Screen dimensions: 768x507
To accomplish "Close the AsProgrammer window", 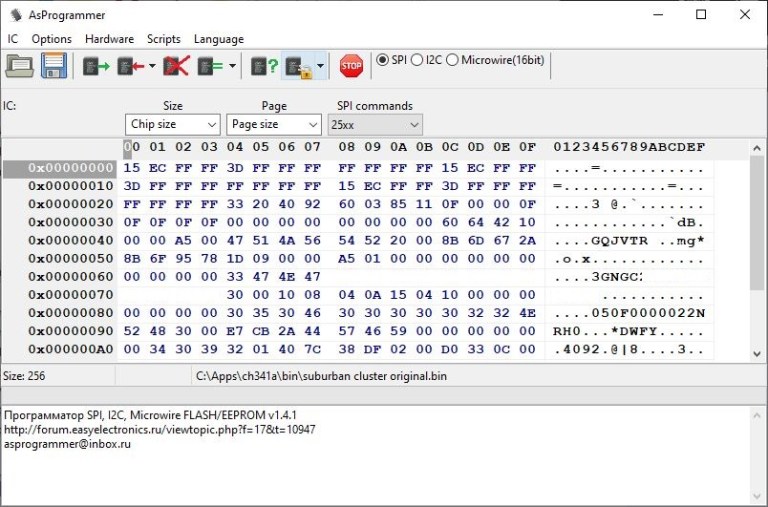I will tap(744, 15).
